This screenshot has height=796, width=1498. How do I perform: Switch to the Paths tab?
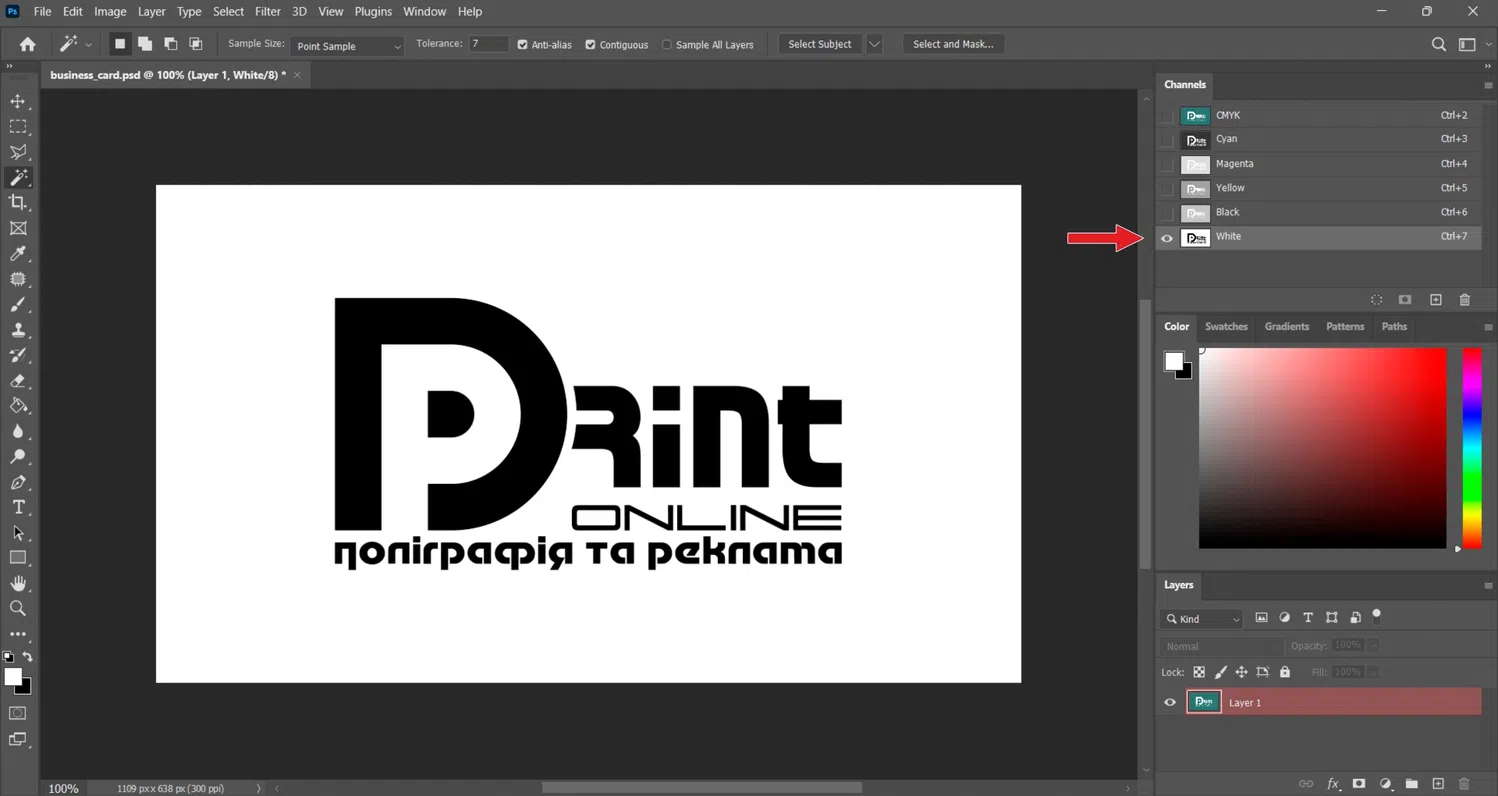[1394, 326]
